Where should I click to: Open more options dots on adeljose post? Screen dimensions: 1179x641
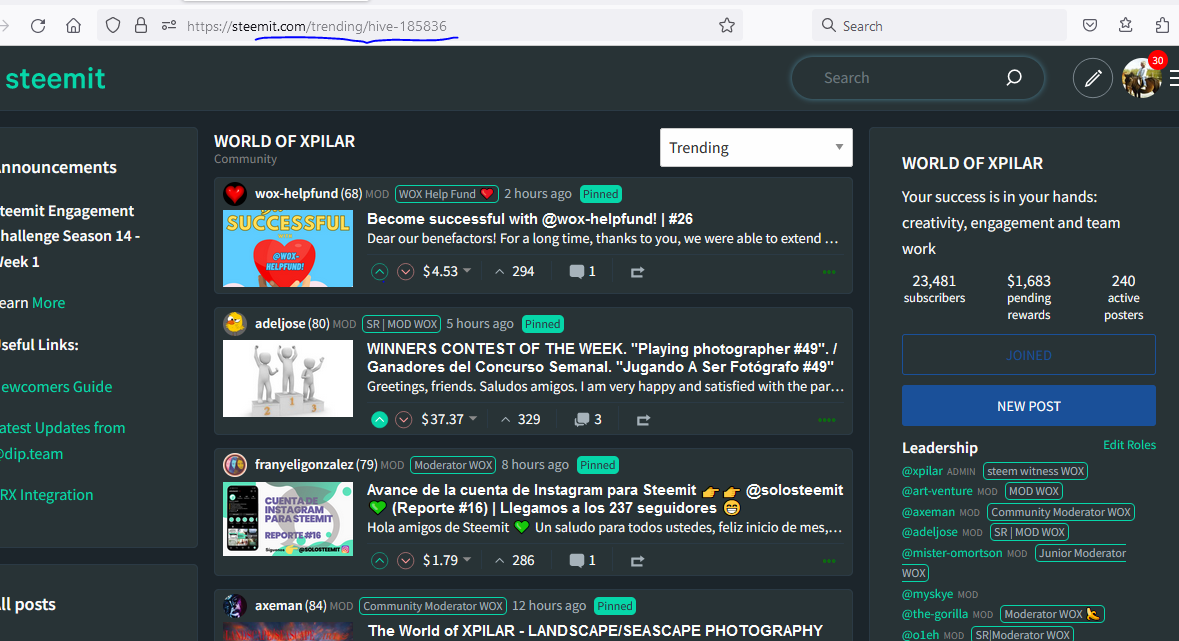827,421
